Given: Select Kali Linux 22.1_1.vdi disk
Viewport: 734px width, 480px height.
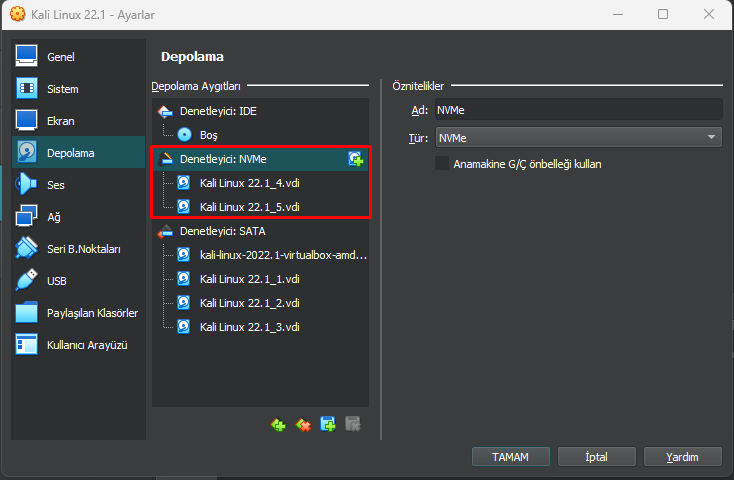Looking at the screenshot, I should point(261,279).
